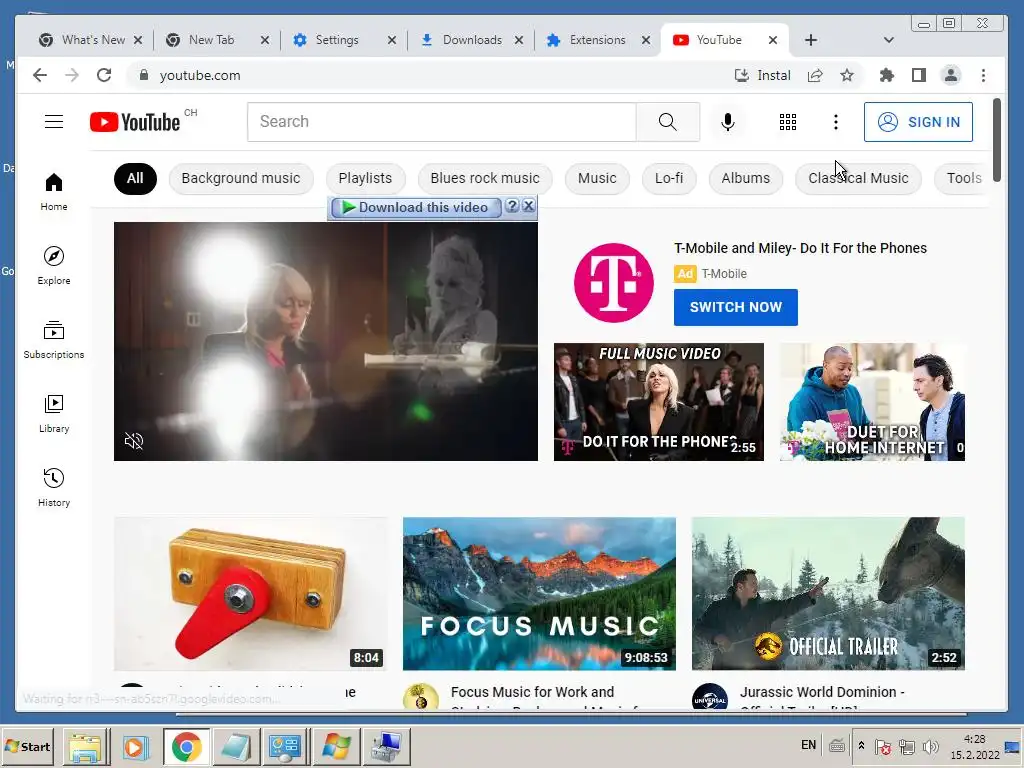View site information lock icon
Viewport: 1024px width, 768px height.
point(144,75)
